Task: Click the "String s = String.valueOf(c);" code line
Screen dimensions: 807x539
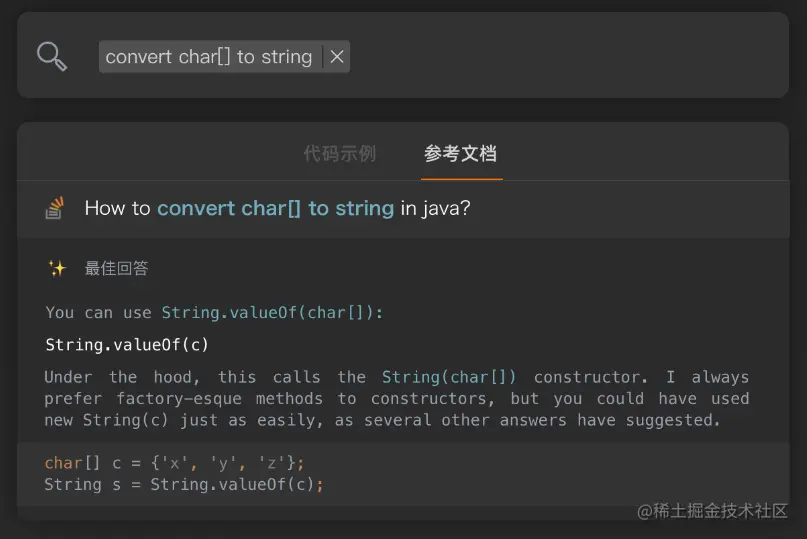Action: [x=184, y=484]
